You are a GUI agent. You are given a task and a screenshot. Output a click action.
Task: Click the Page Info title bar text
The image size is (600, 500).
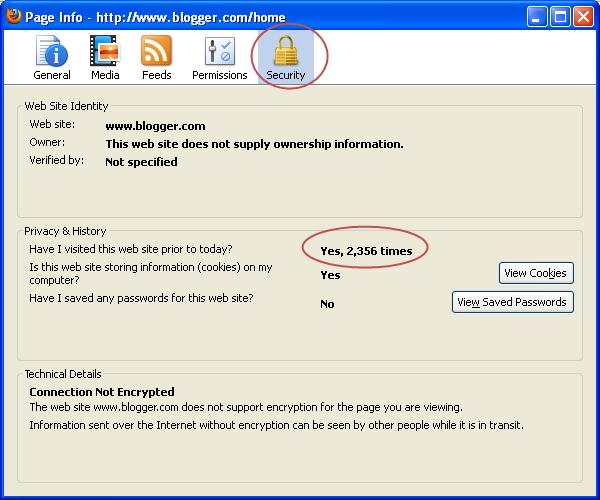[x=155, y=17]
